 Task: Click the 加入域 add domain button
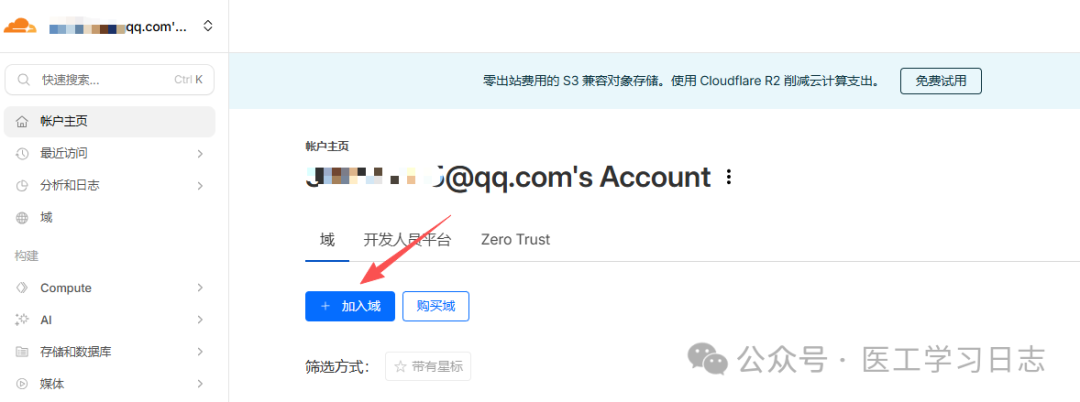coord(350,306)
